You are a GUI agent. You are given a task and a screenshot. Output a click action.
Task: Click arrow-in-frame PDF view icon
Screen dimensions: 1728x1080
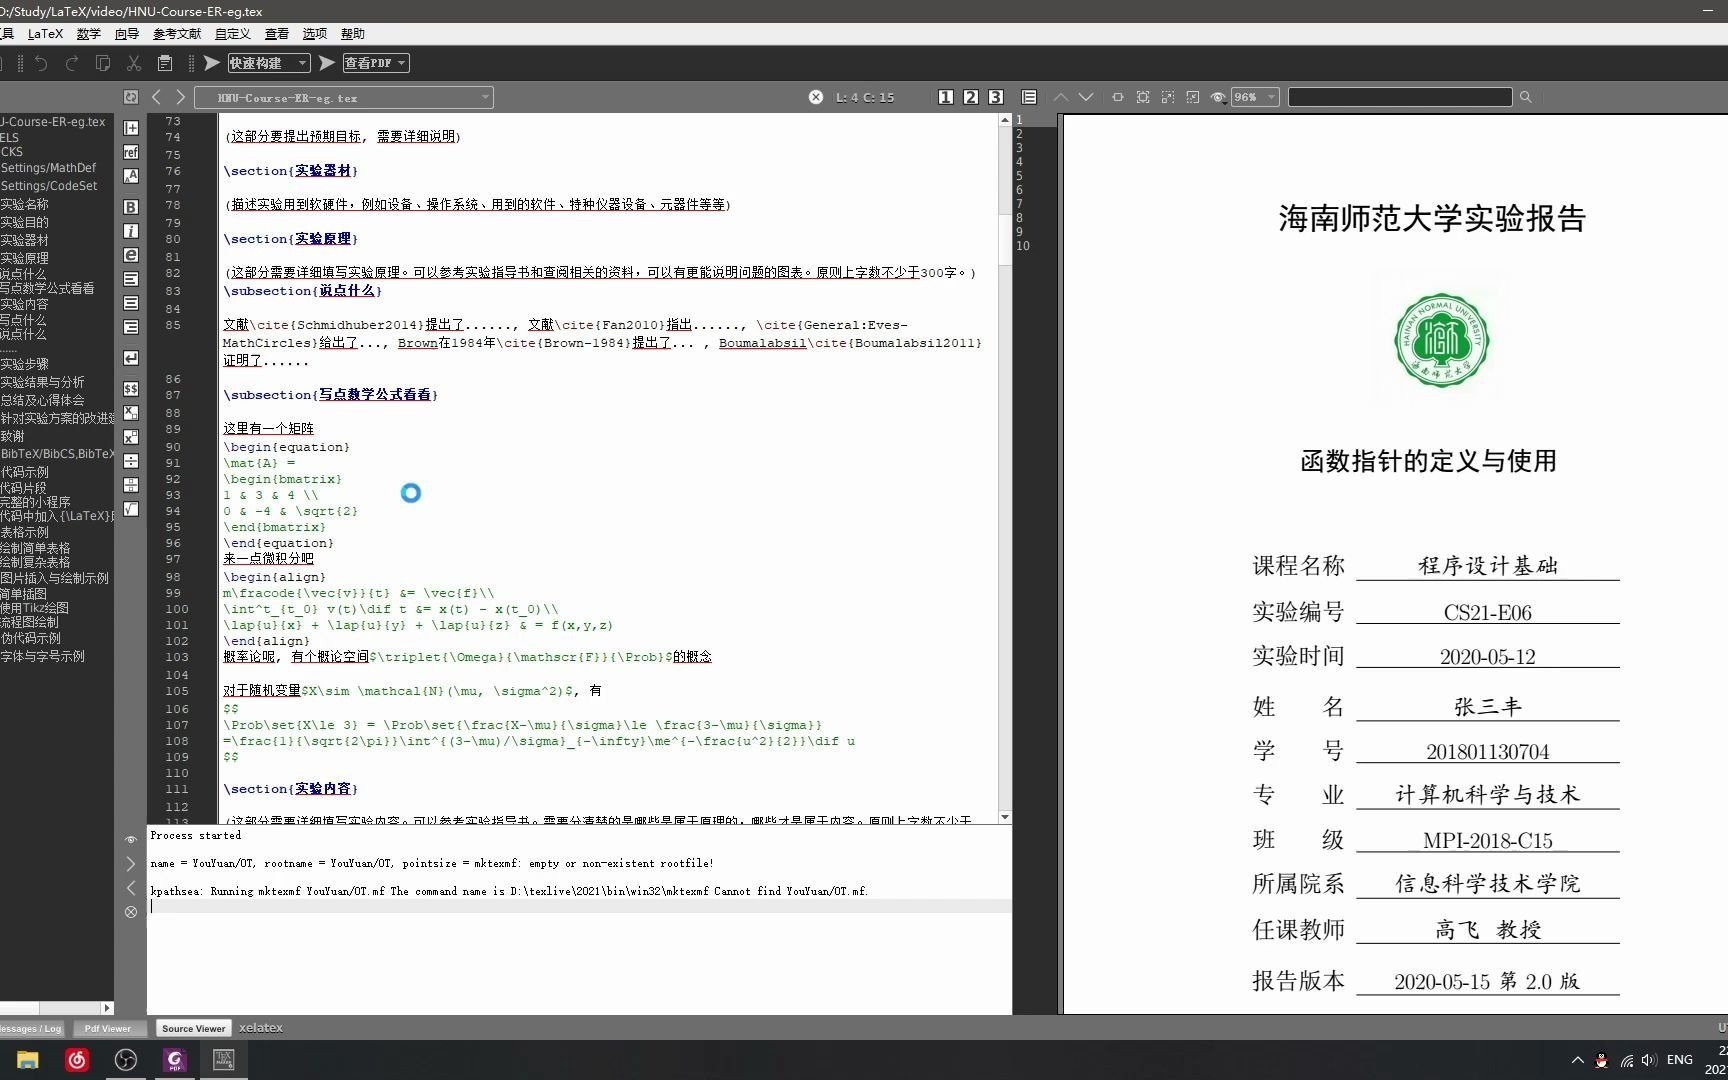(x=1193, y=97)
